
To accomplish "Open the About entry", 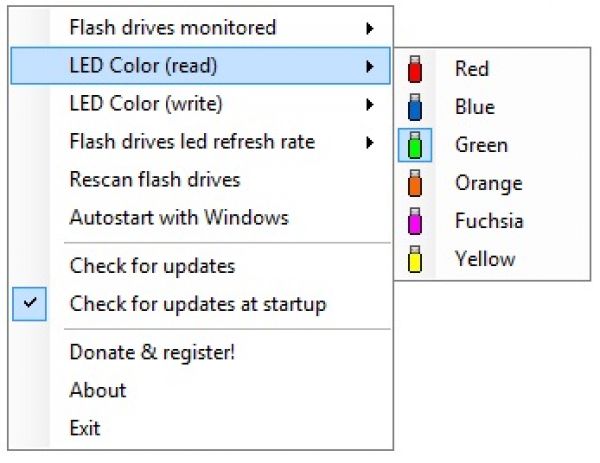I will click(98, 390).
